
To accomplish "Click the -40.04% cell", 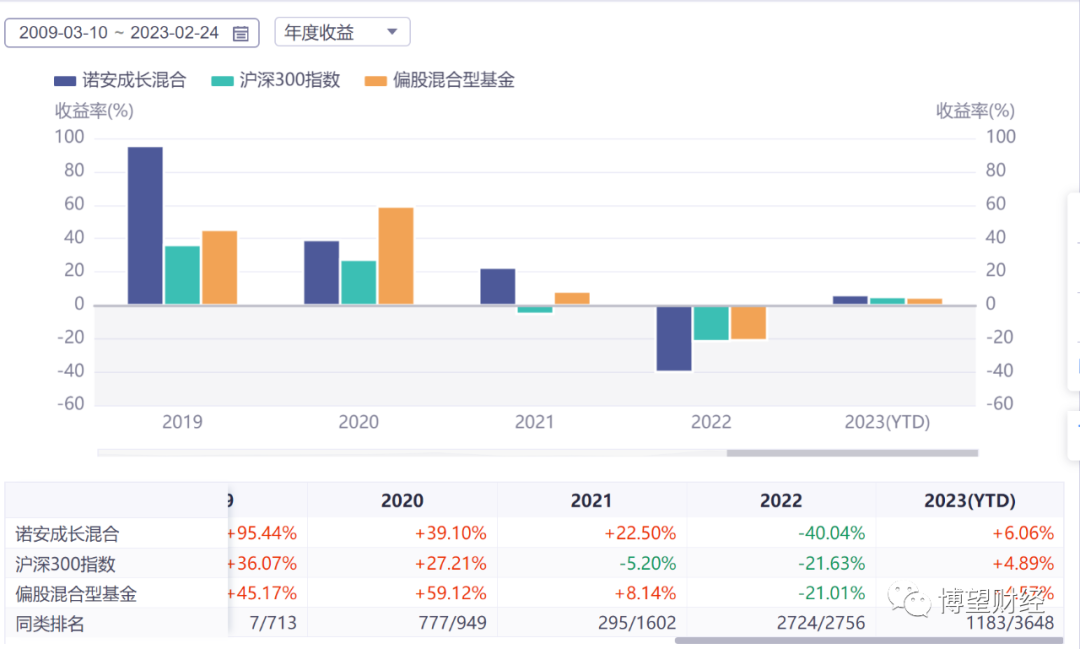I will tap(831, 533).
